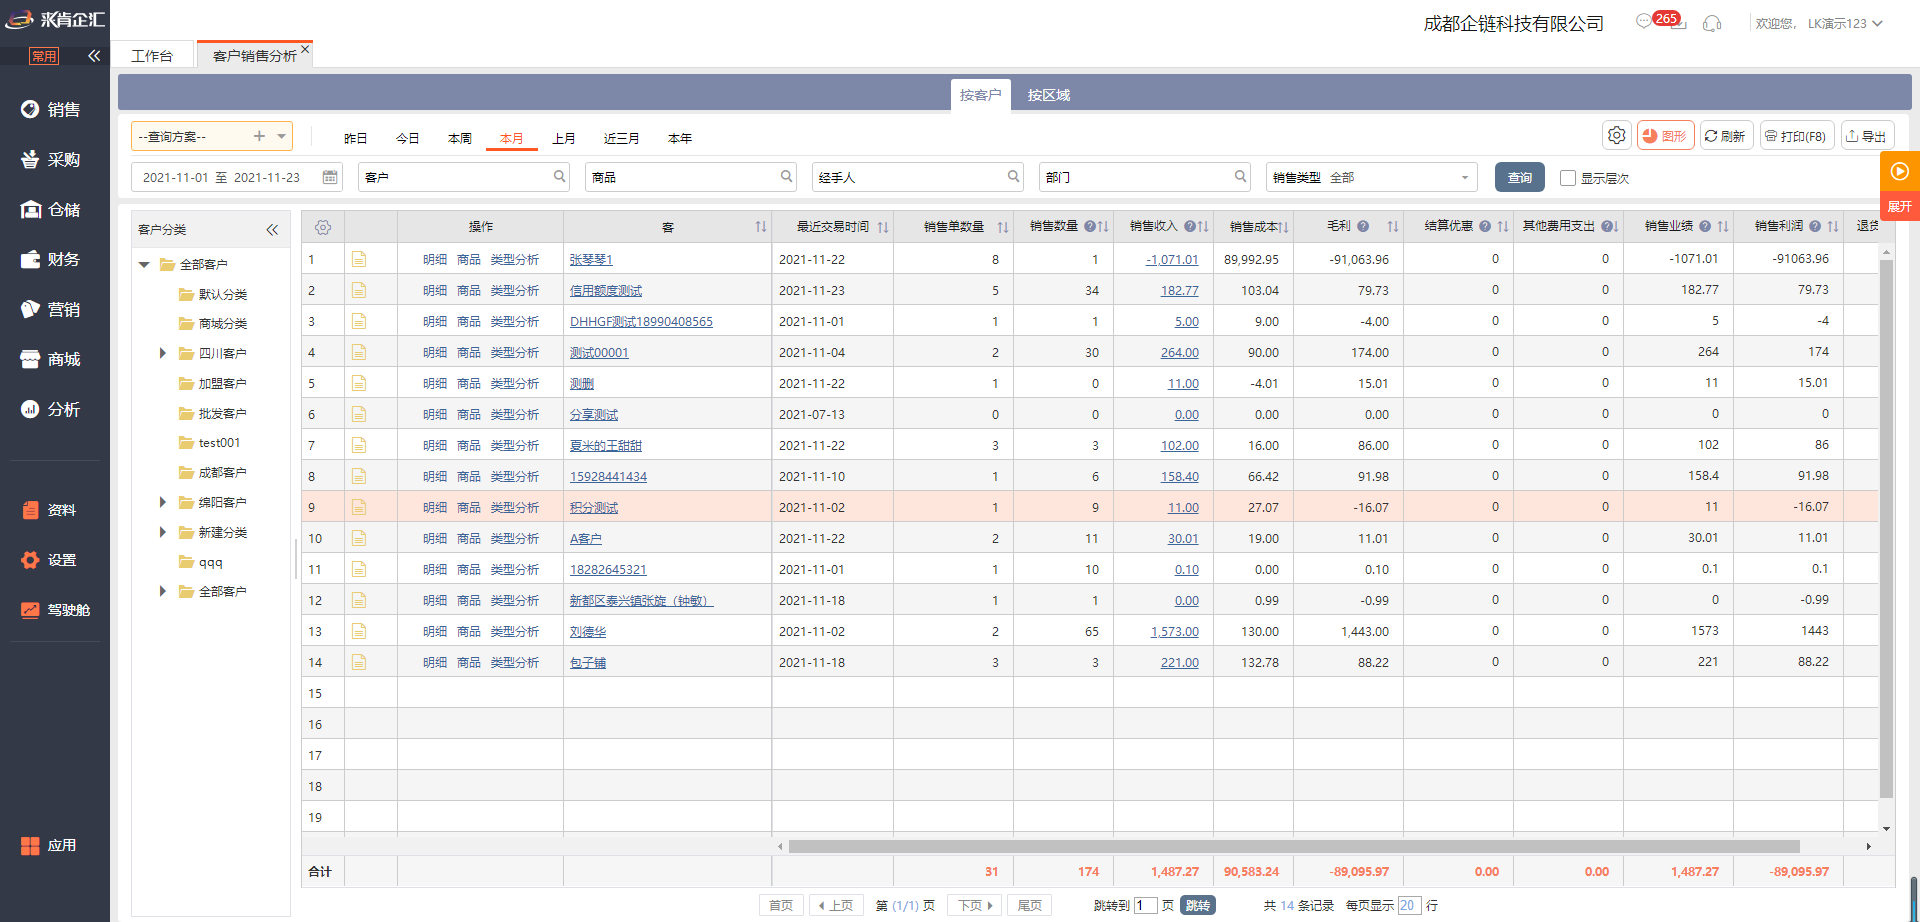Viewport: 1920px width, 922px height.
Task: Collapse the left sidebar with double chevron
Action: pos(94,56)
